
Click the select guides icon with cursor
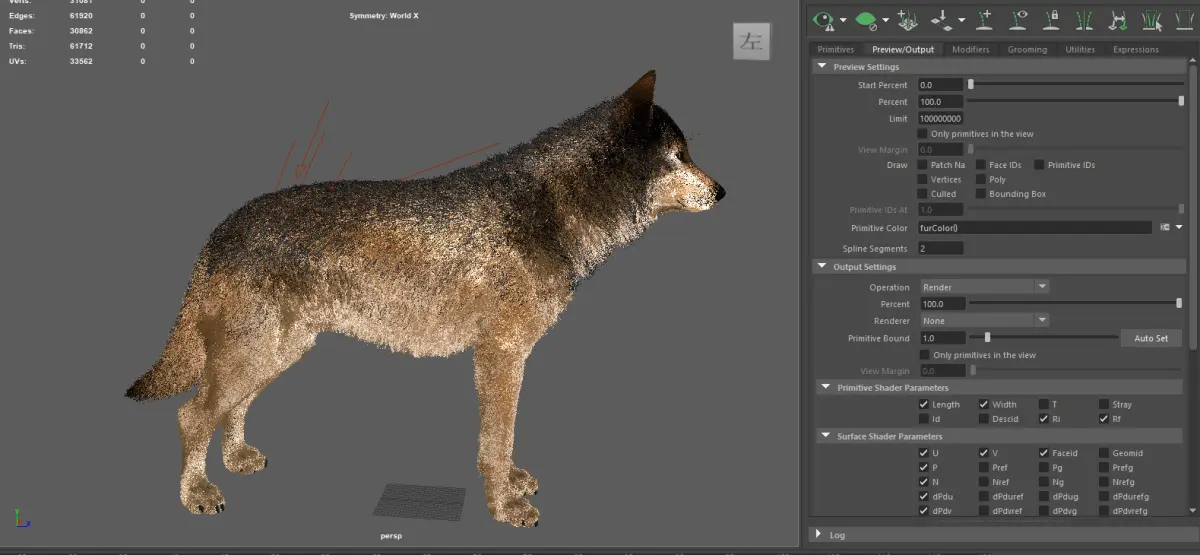[x=1153, y=18]
